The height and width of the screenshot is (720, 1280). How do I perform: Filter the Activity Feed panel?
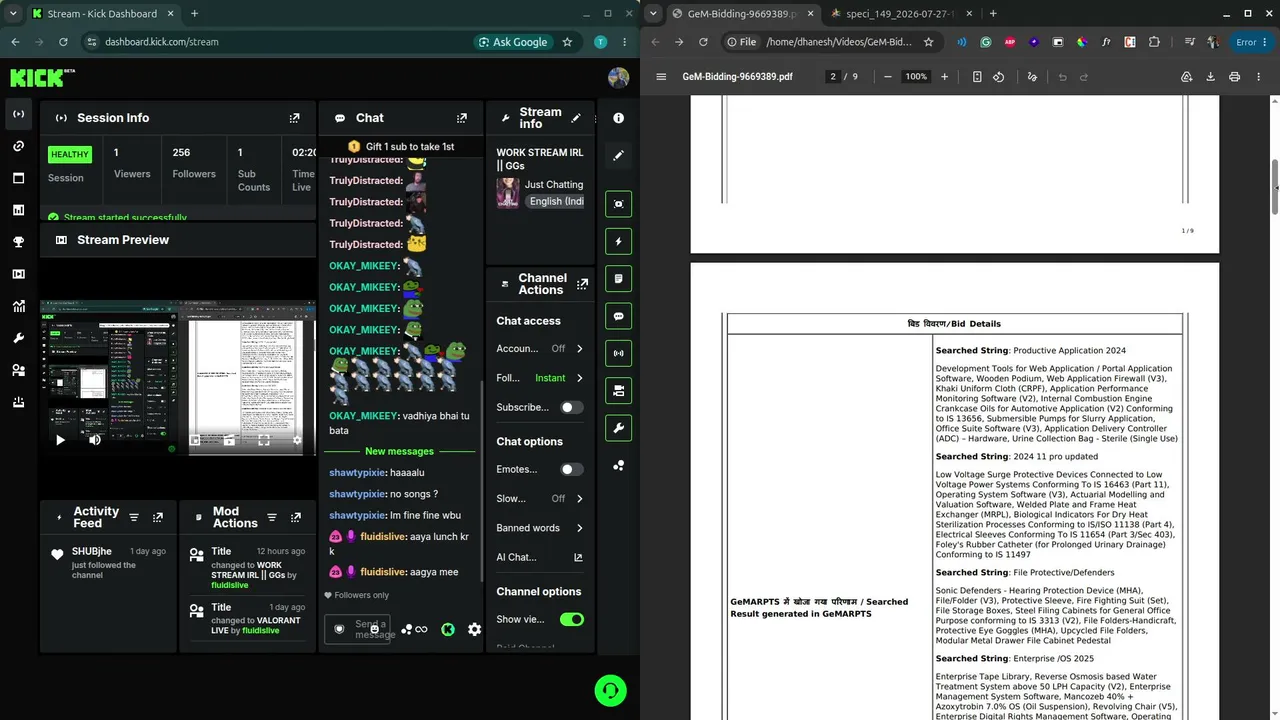pos(134,517)
